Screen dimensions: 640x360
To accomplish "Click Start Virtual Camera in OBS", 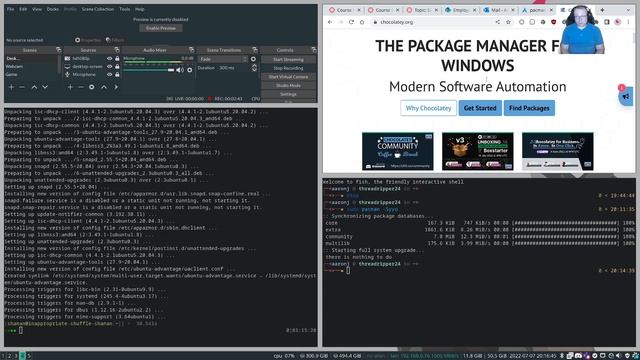I will tap(288, 77).
